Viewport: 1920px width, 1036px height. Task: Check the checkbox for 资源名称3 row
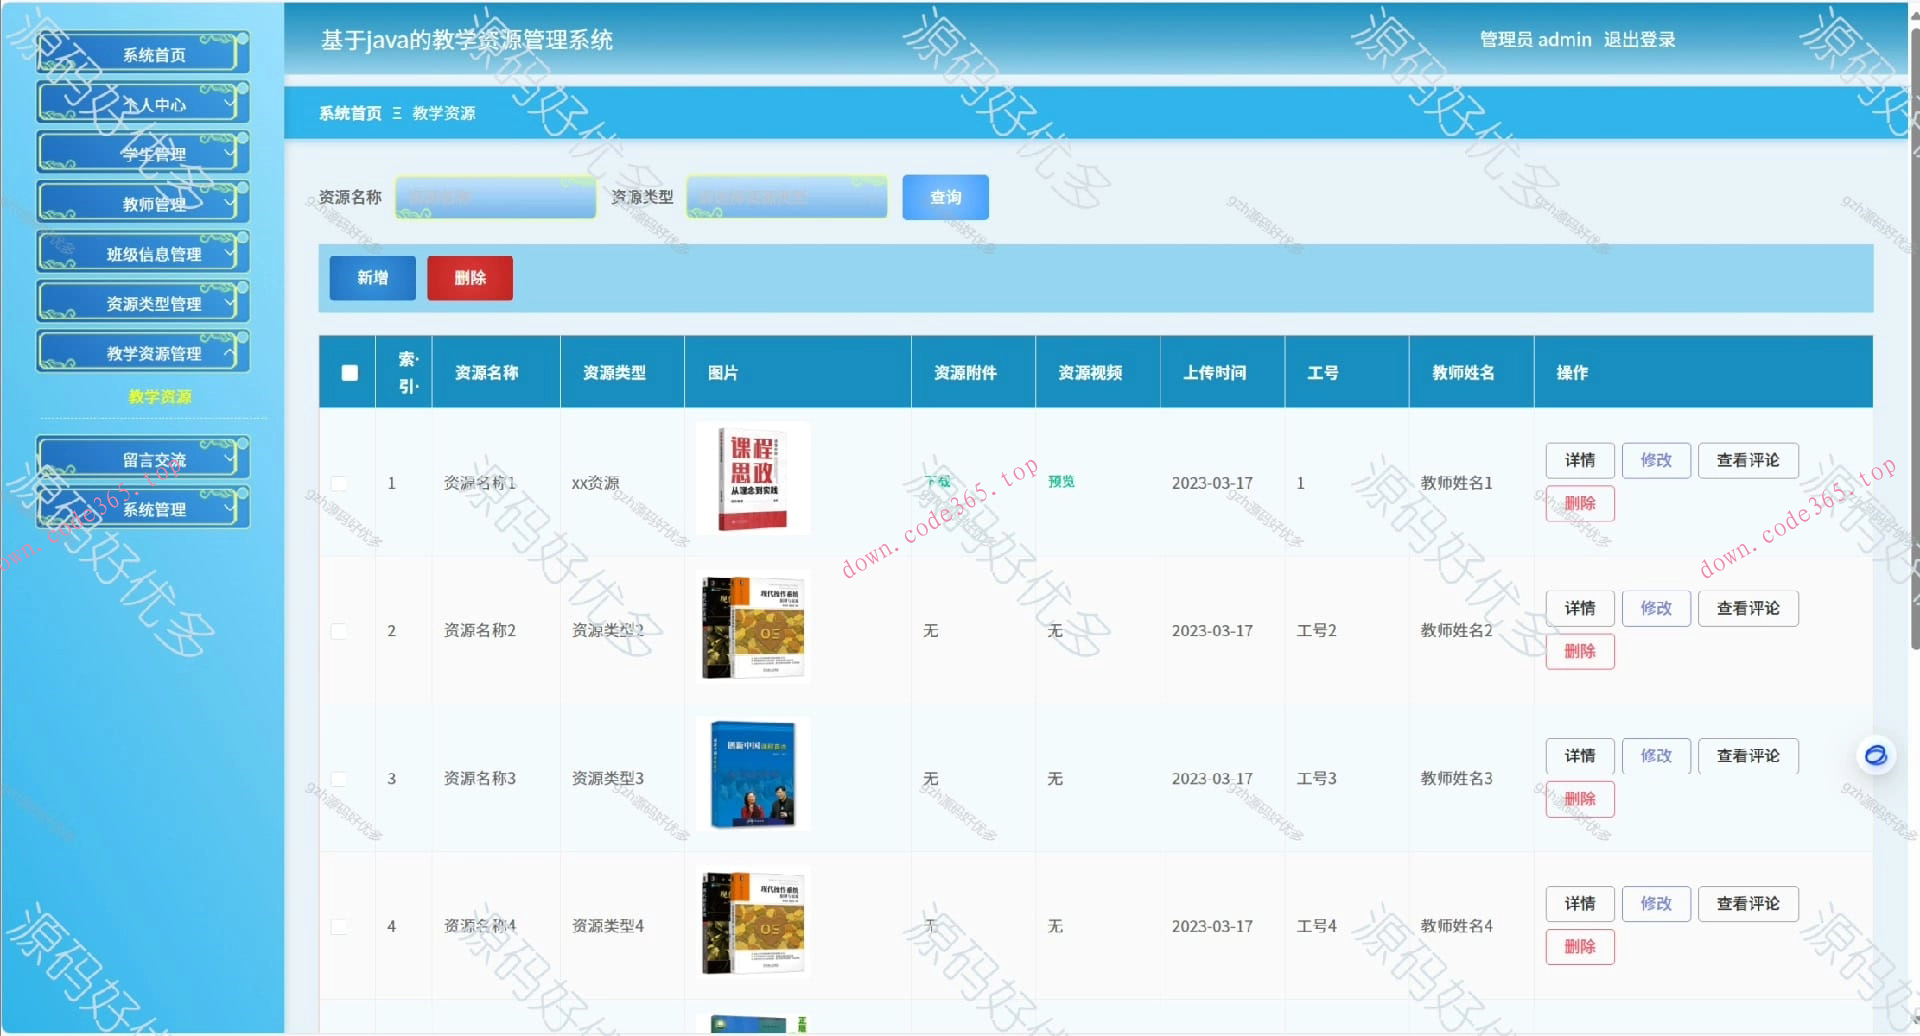339,779
